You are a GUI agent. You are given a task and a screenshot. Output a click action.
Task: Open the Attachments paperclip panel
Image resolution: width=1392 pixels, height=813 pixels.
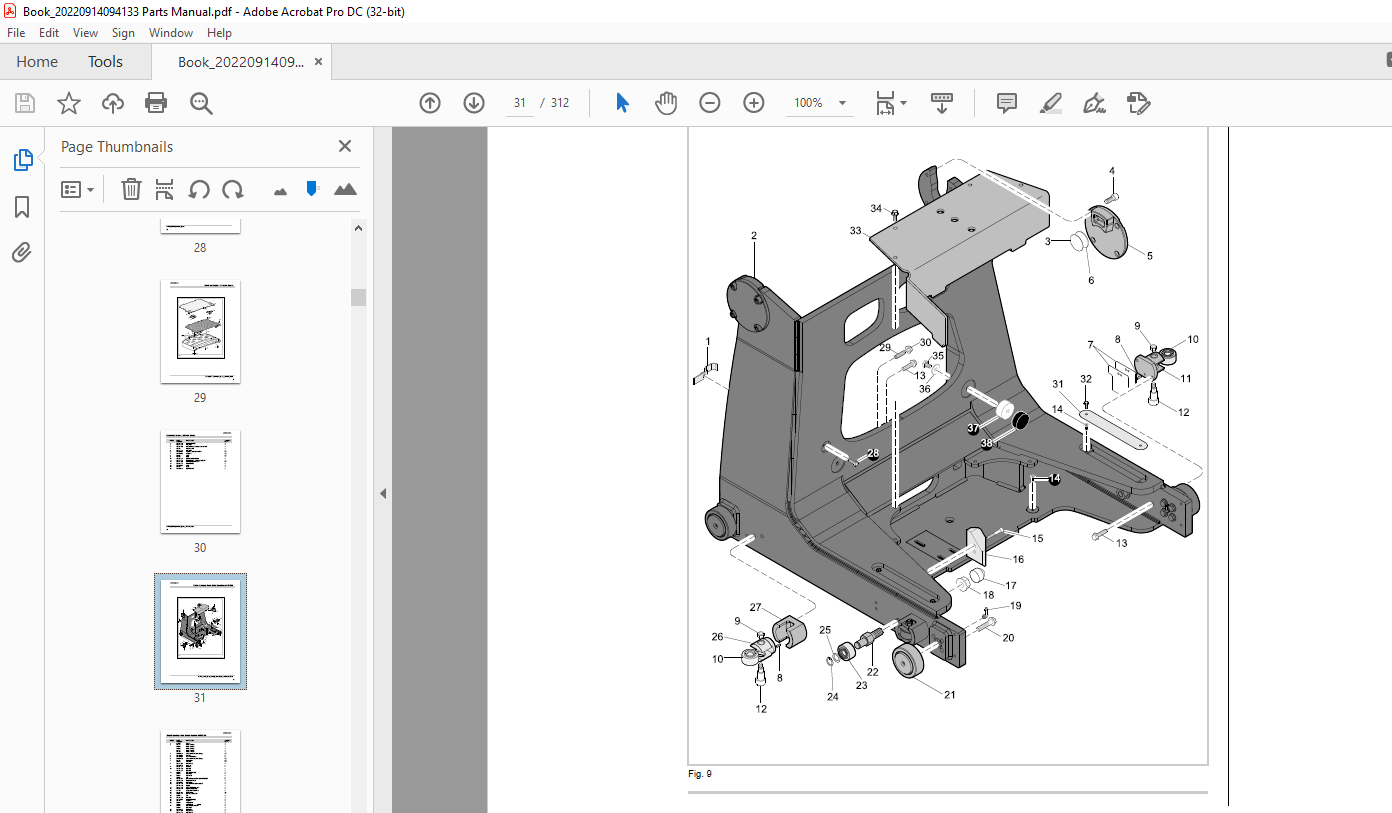coord(22,252)
